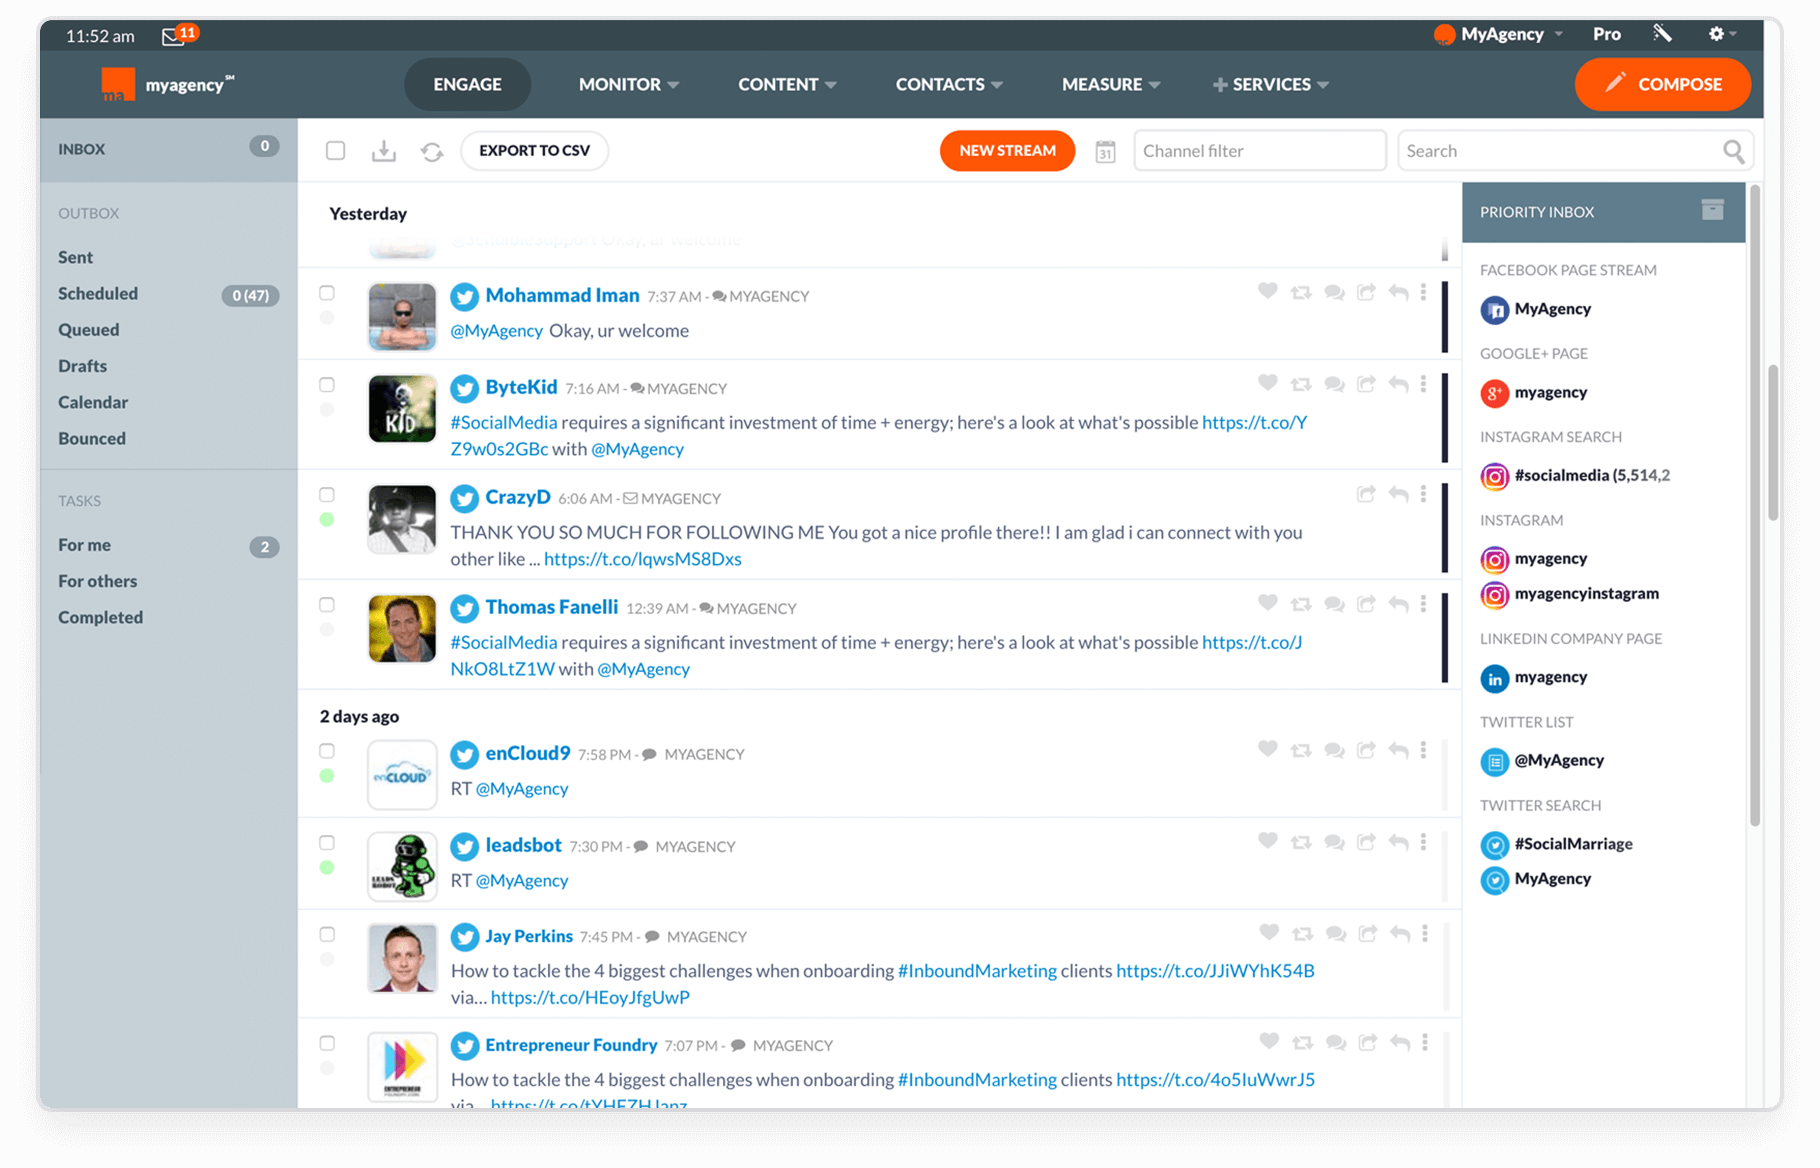Screen dimensions: 1820x1168
Task: Select leadsbot's message checkbox
Action: click(327, 843)
